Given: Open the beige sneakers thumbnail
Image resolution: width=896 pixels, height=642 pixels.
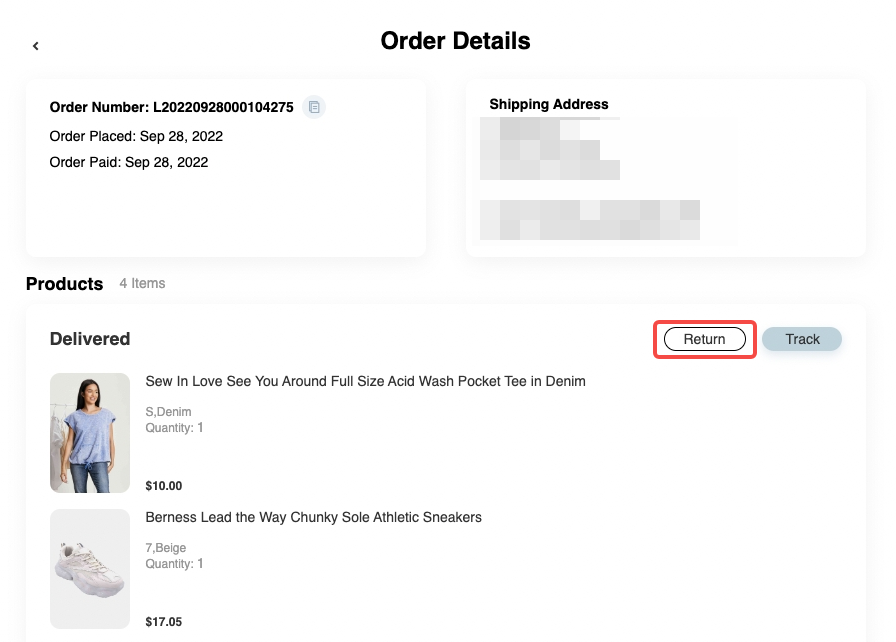Looking at the screenshot, I should tap(90, 569).
